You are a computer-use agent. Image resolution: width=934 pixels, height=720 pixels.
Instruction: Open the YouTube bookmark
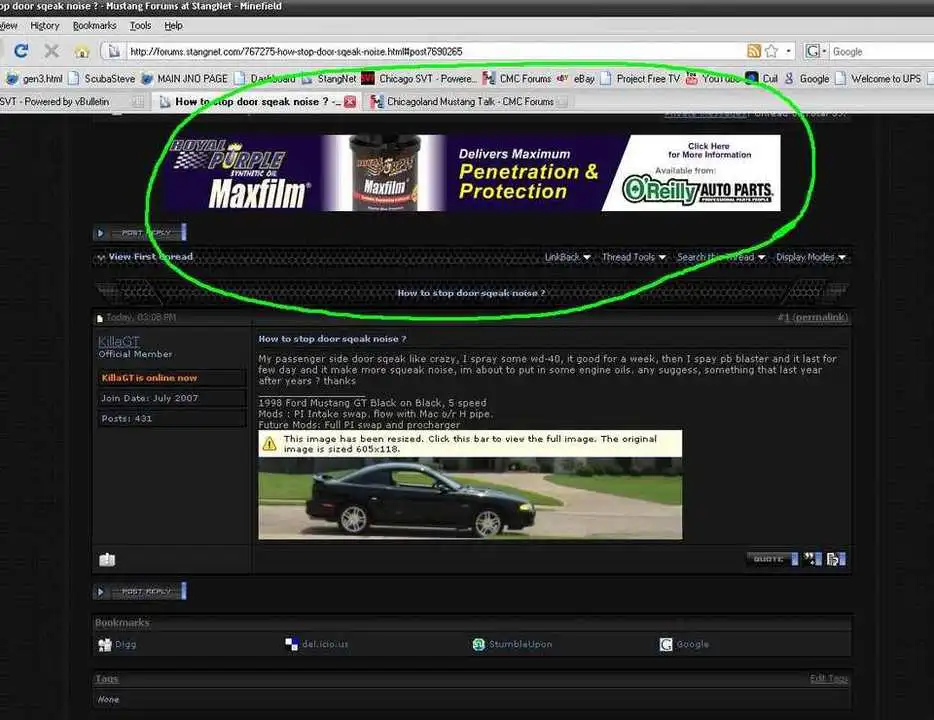(x=713, y=79)
